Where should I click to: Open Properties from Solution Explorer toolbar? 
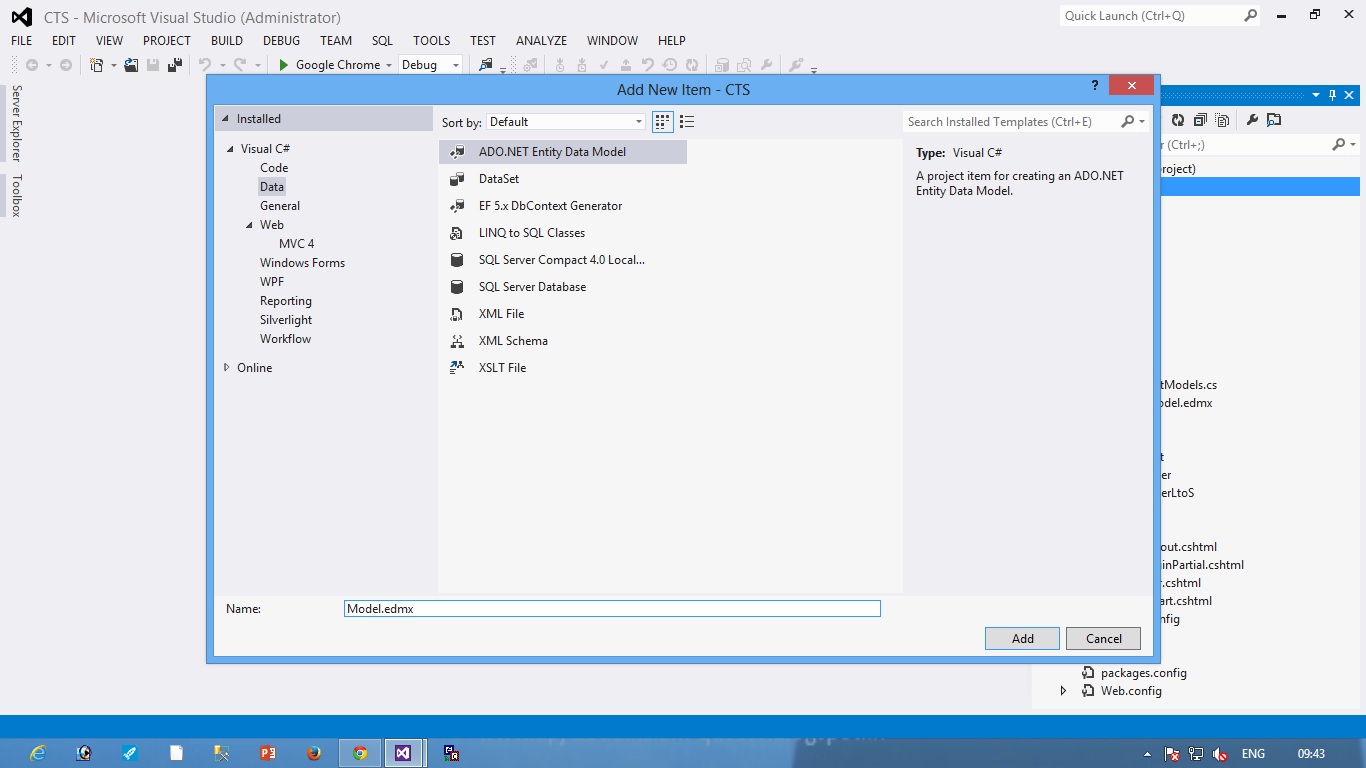pos(1252,119)
